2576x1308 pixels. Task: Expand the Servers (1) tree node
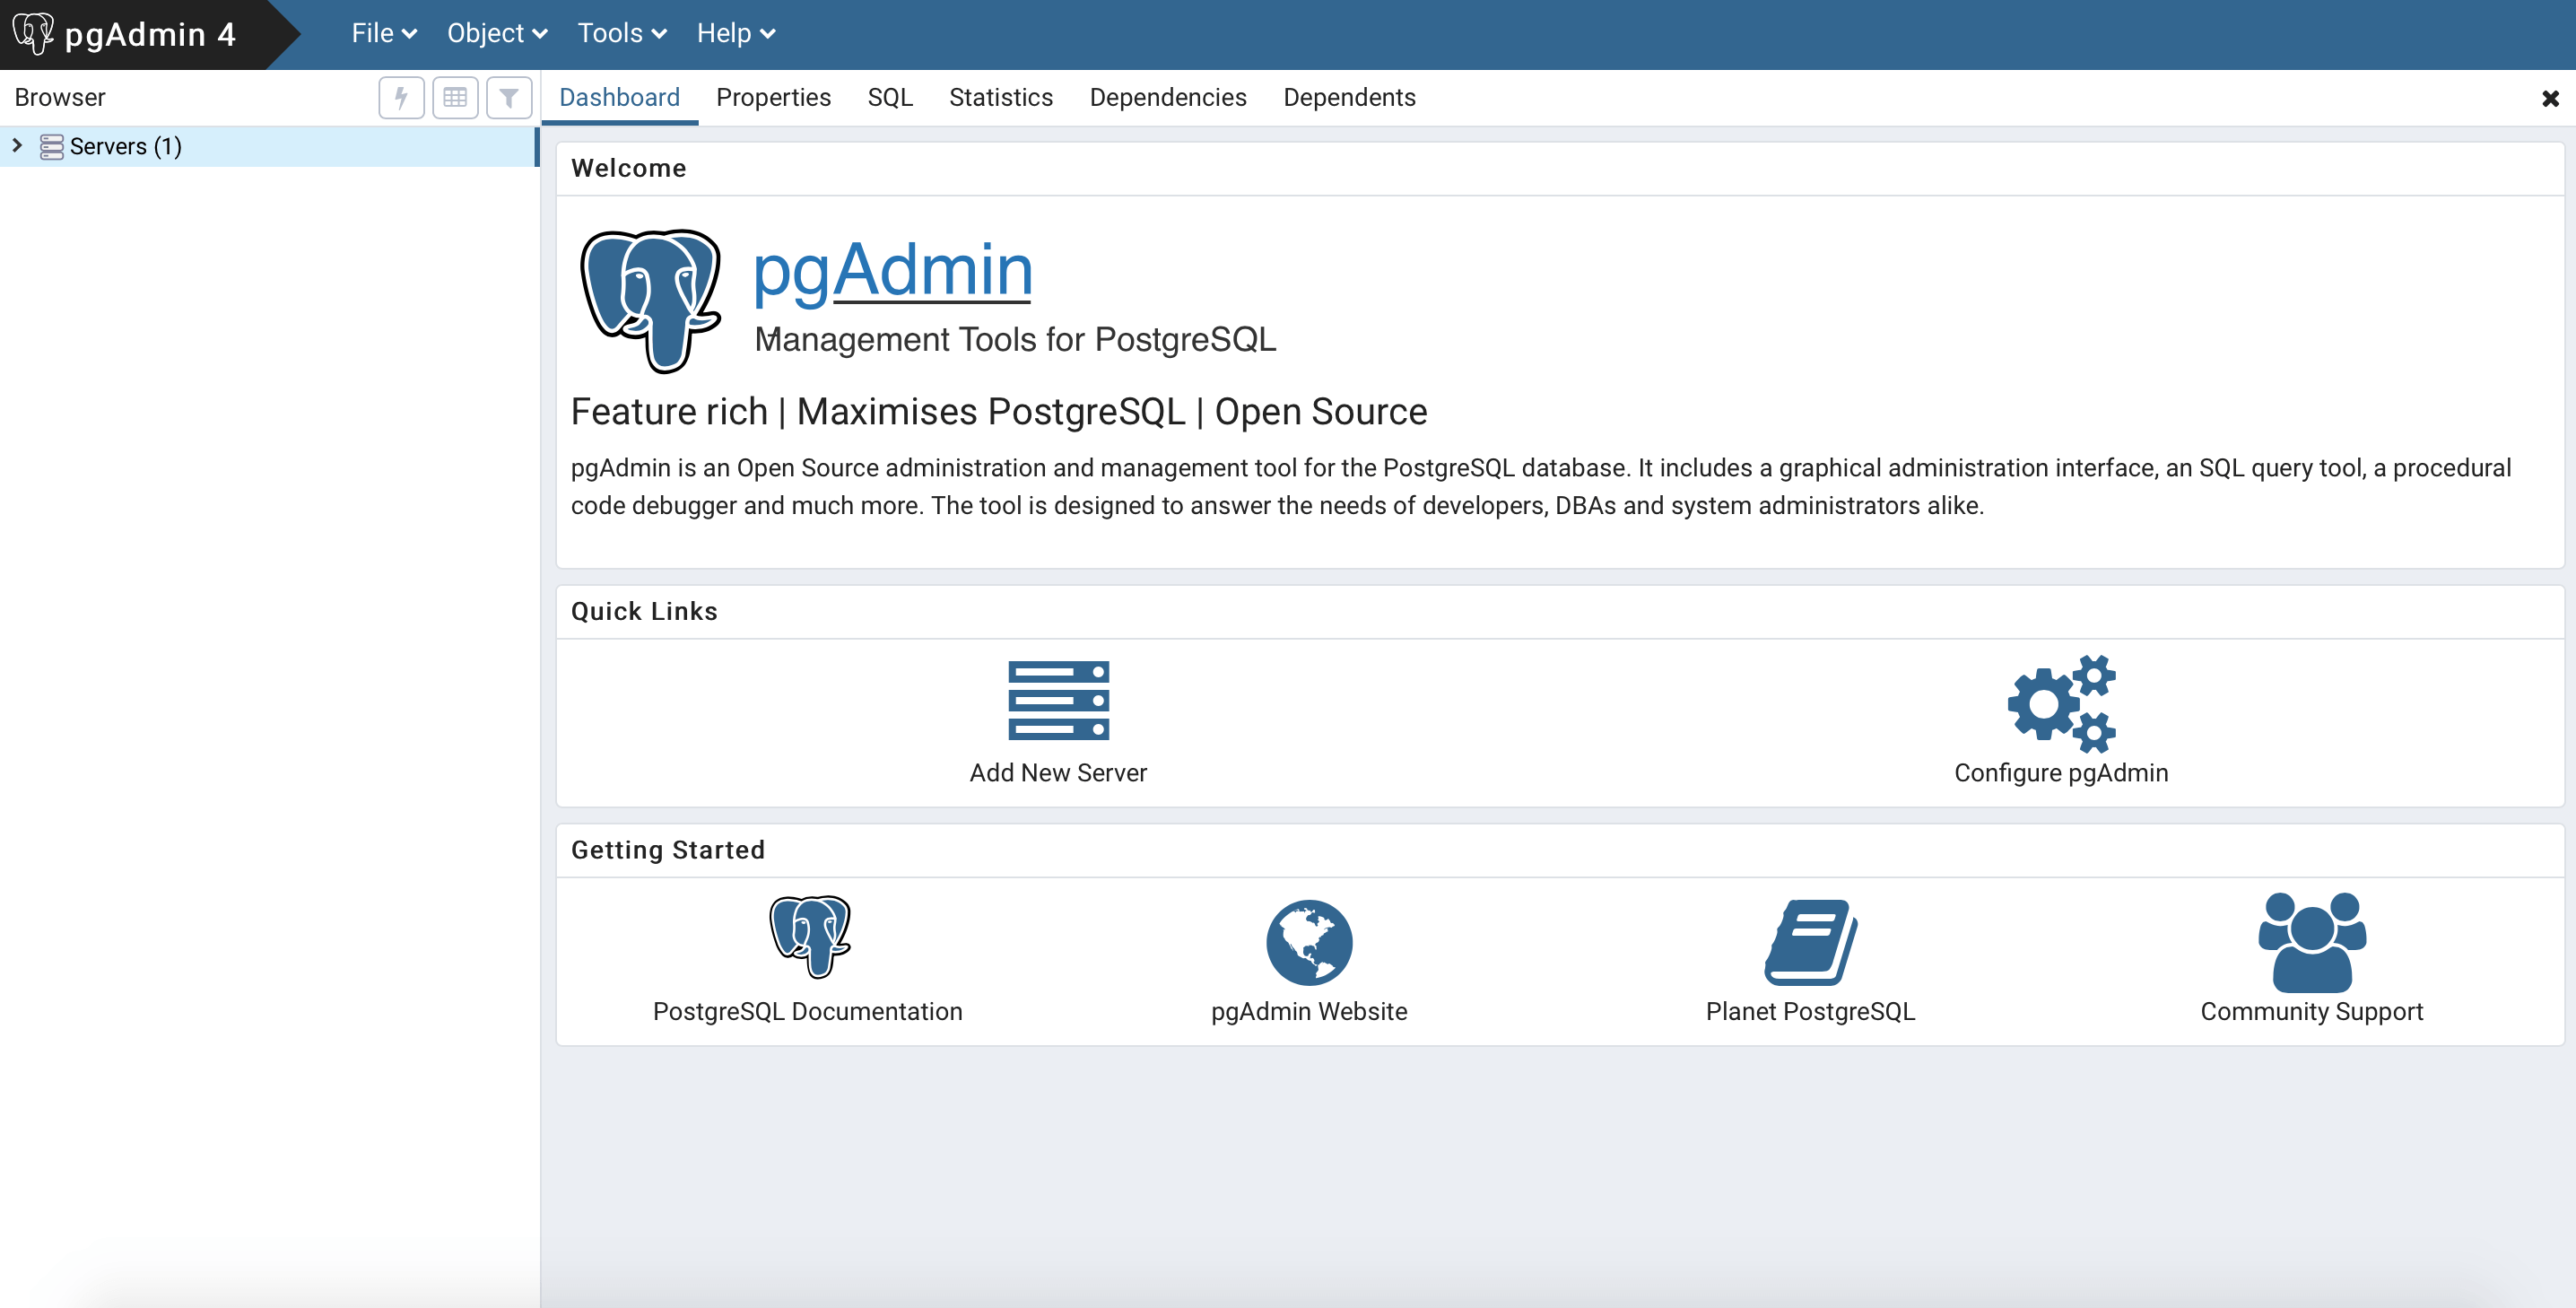(17, 146)
